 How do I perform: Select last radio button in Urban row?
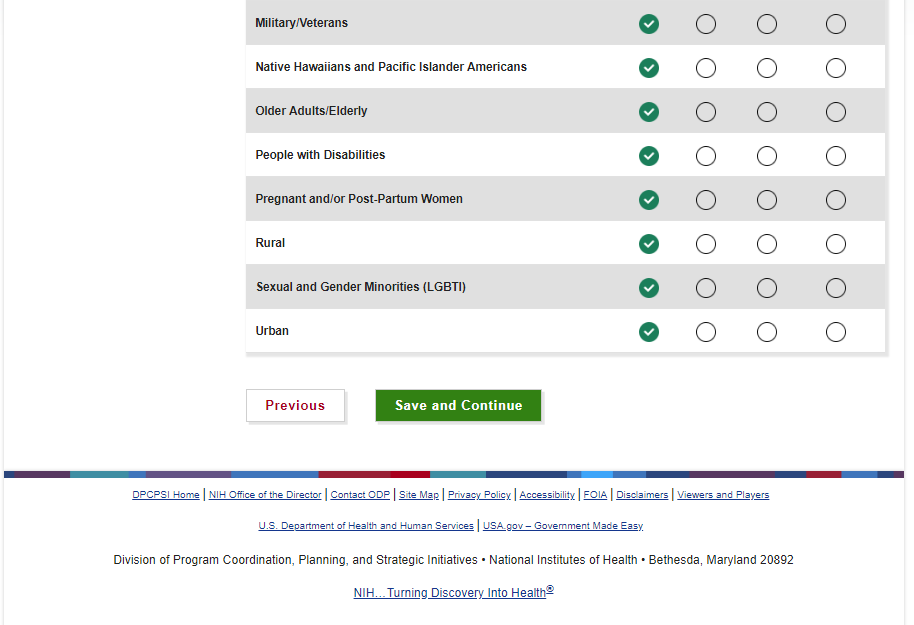tap(836, 332)
